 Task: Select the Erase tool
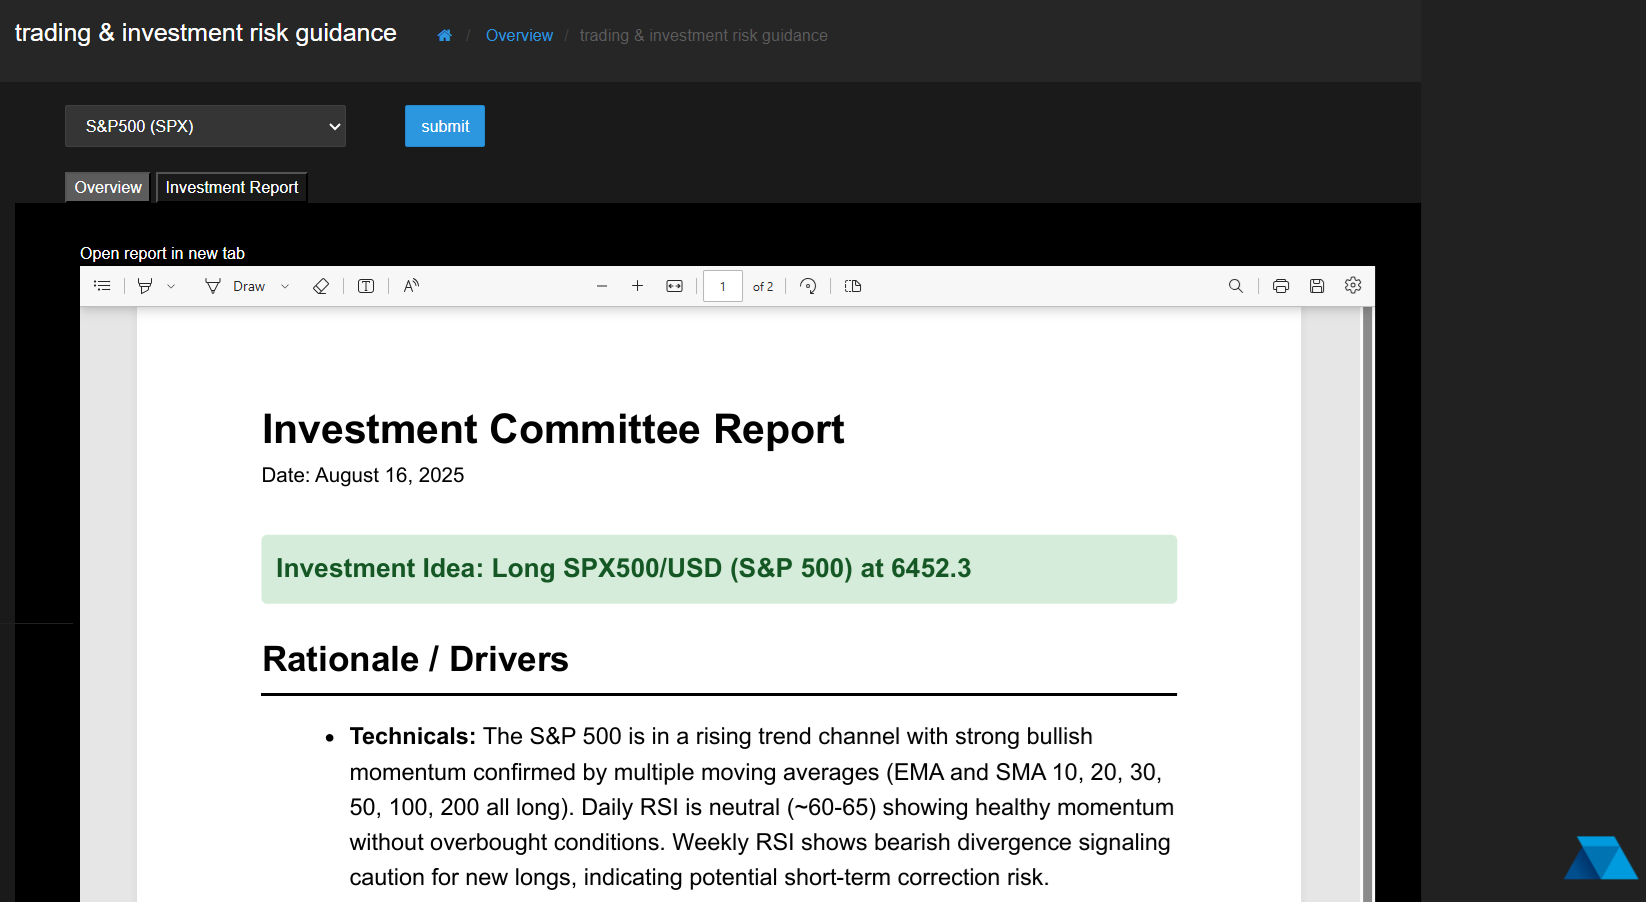(321, 286)
